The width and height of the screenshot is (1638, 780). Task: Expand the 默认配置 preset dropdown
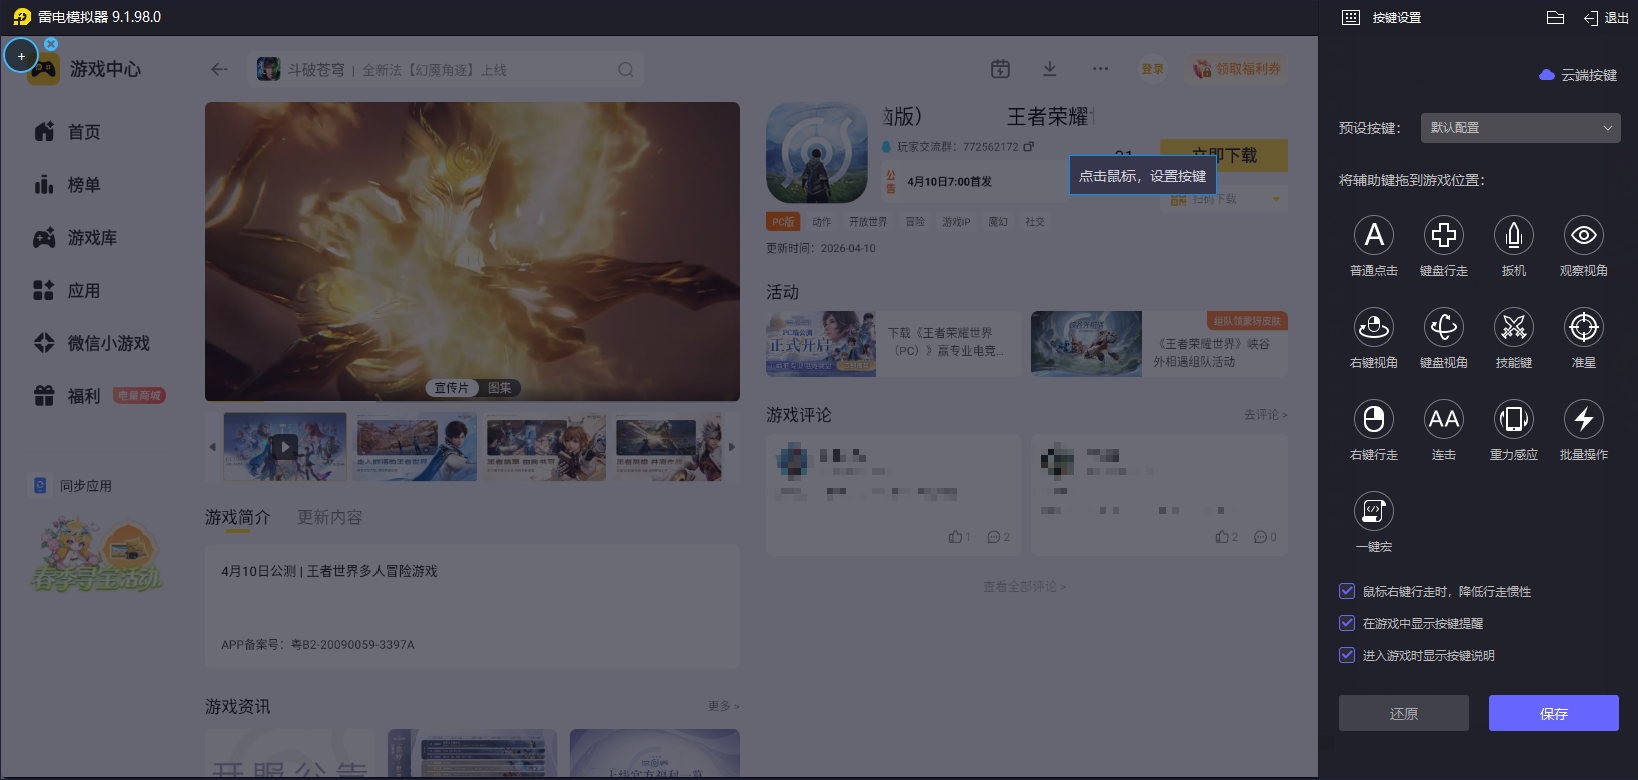pos(1521,128)
